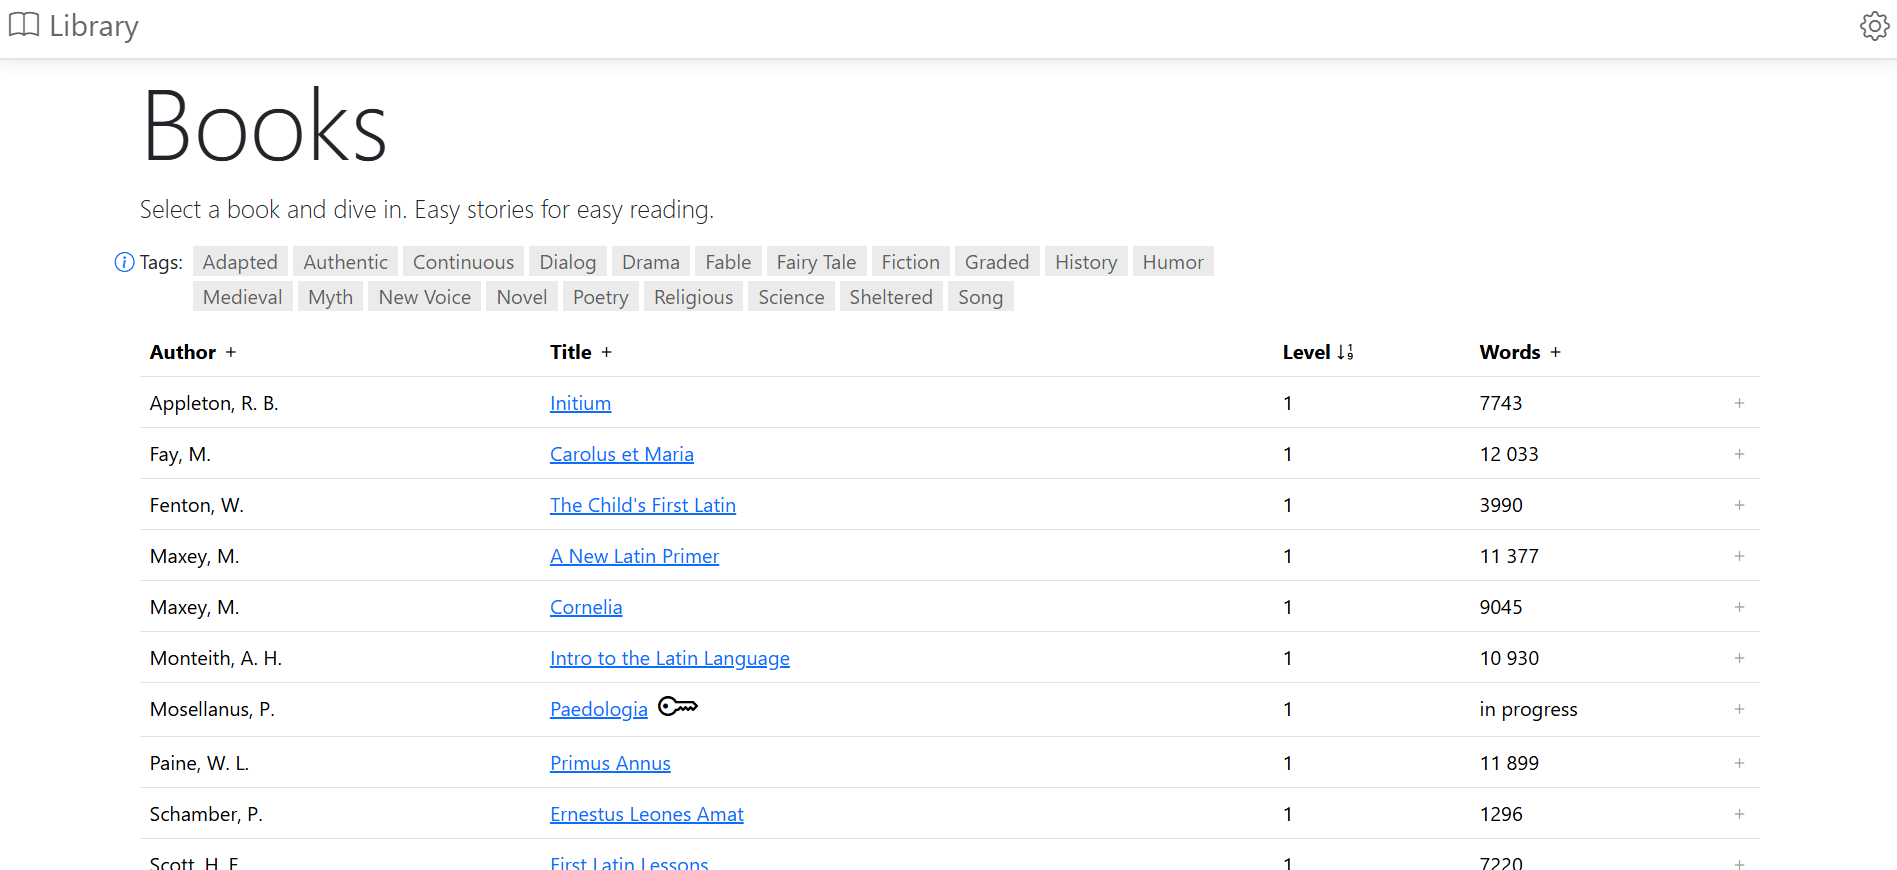Screen dimensions: 1897x870
Task: Sort table by Author header
Action: coord(183,352)
